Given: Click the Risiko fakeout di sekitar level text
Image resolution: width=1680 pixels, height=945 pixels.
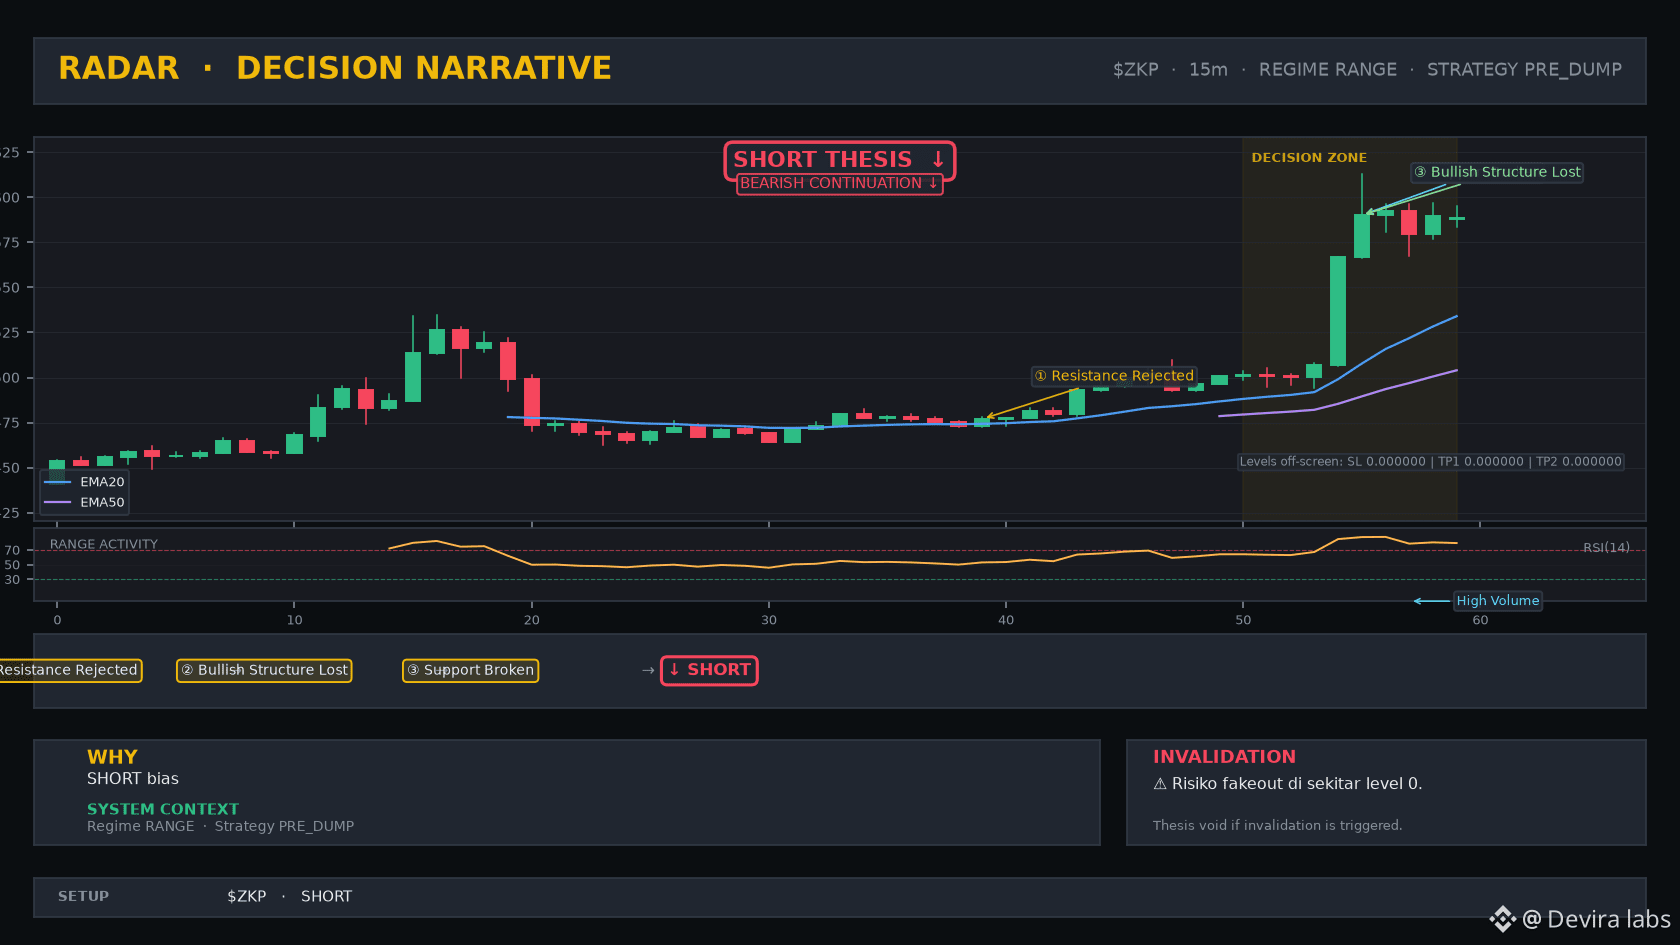Looking at the screenshot, I should coord(1297,784).
